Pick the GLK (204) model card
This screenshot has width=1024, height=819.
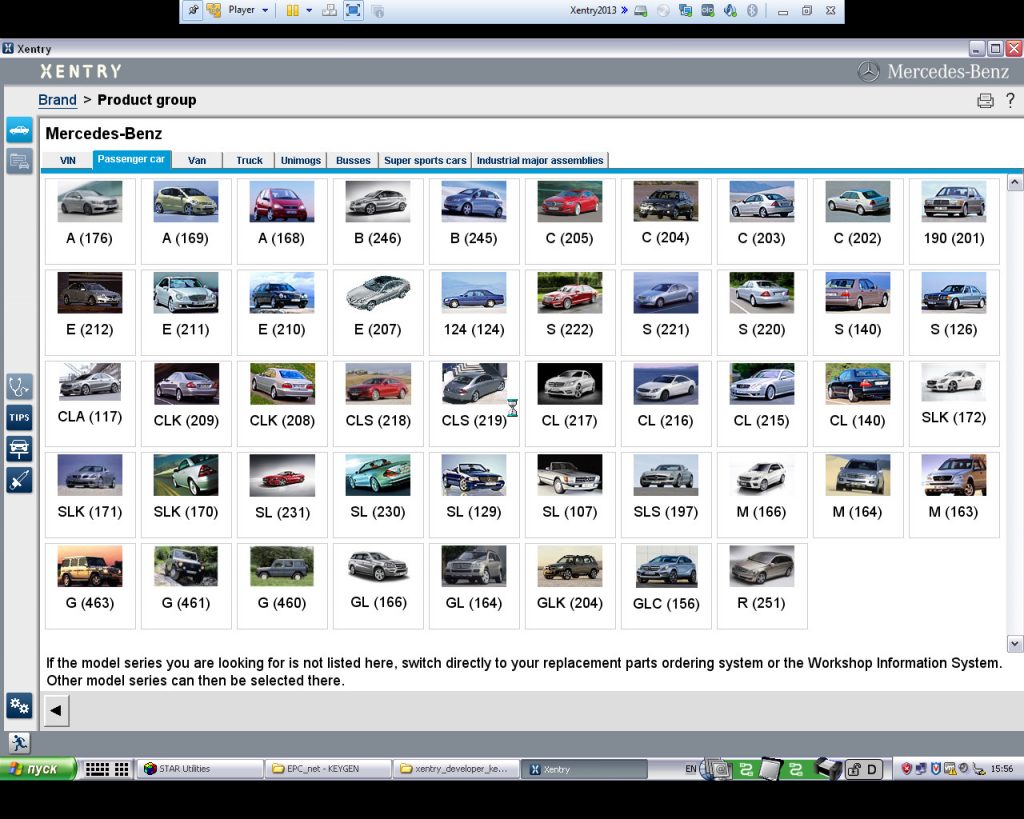(x=570, y=586)
